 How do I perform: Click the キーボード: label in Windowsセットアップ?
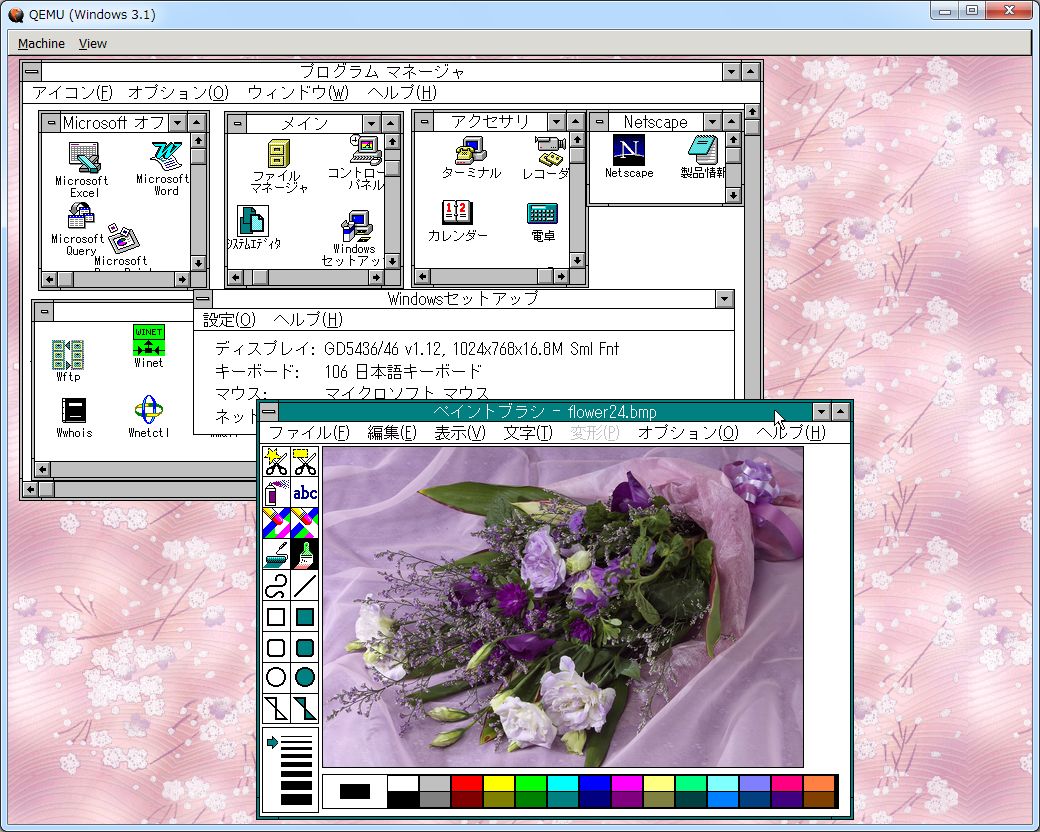click(x=257, y=372)
